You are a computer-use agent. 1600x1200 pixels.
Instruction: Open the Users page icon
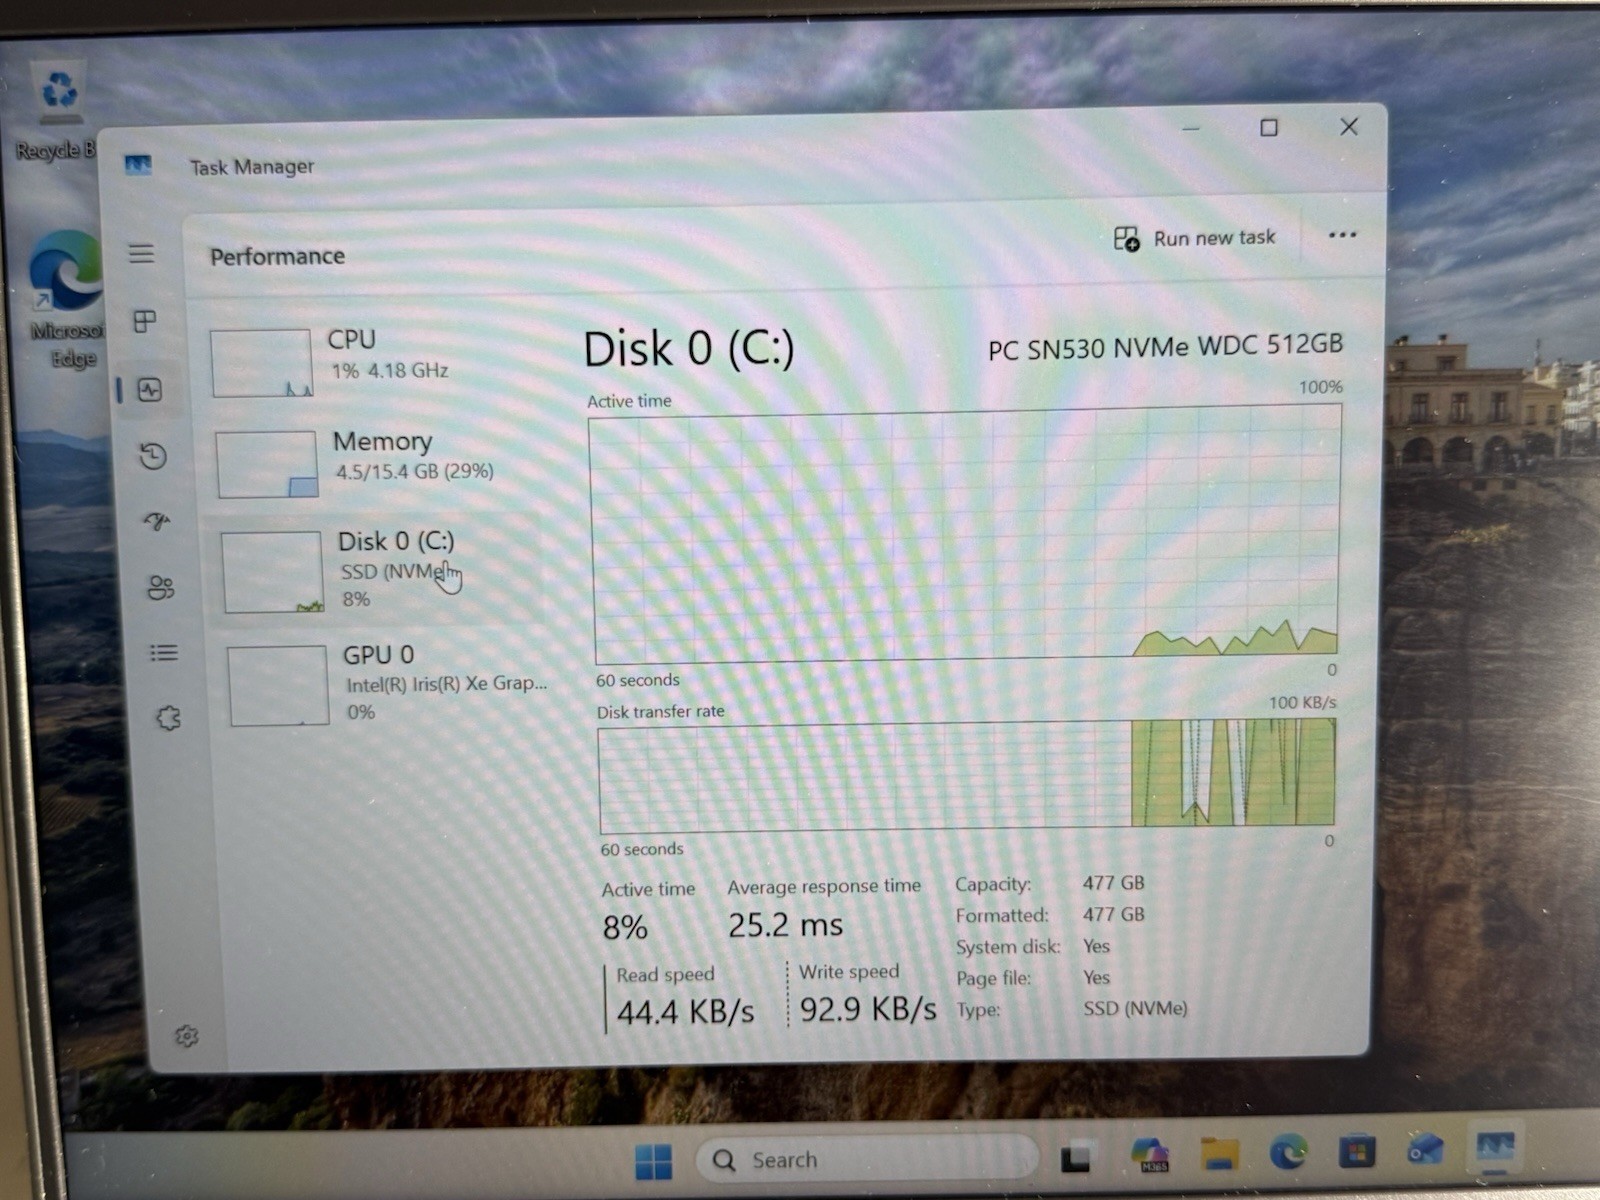[161, 587]
